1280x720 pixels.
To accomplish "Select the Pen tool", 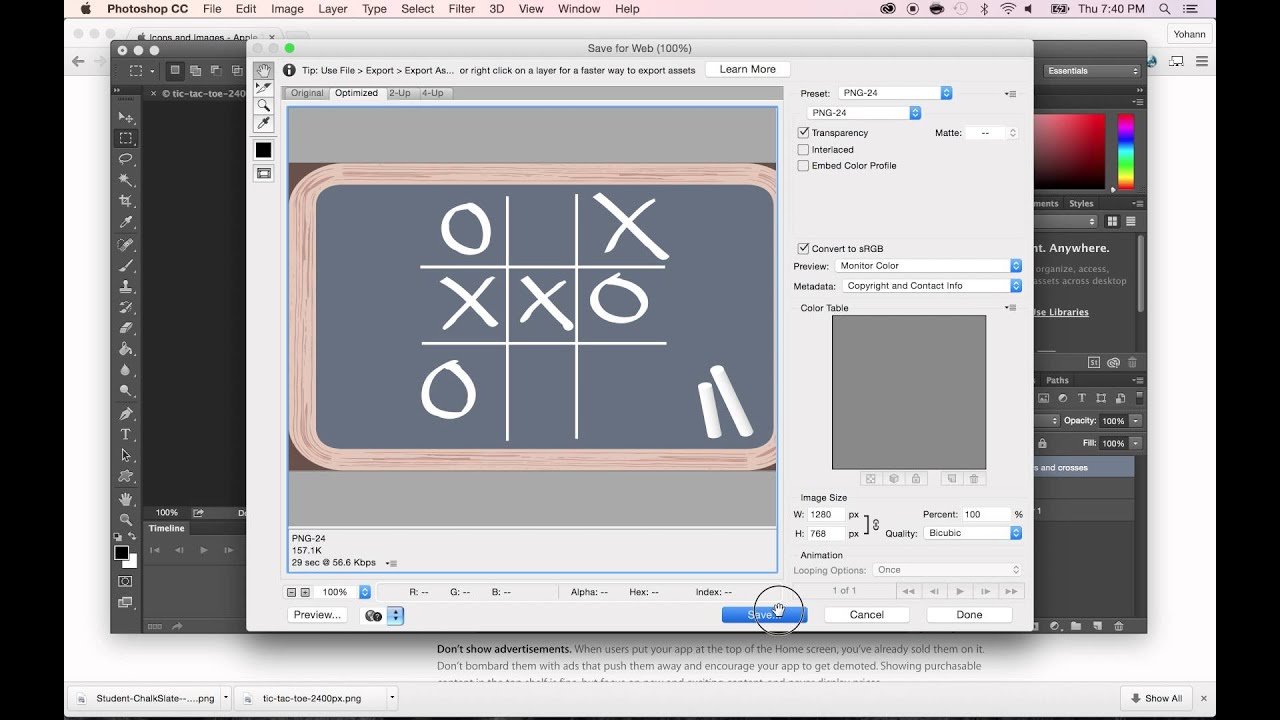I will (x=126, y=413).
